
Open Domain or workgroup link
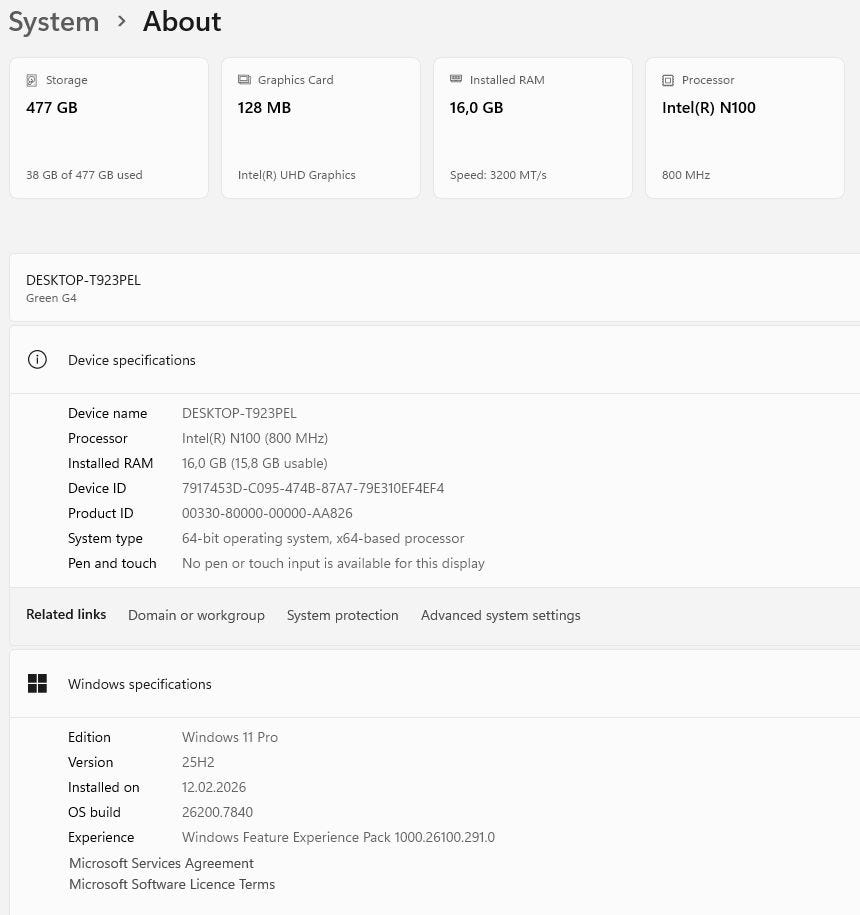[196, 615]
